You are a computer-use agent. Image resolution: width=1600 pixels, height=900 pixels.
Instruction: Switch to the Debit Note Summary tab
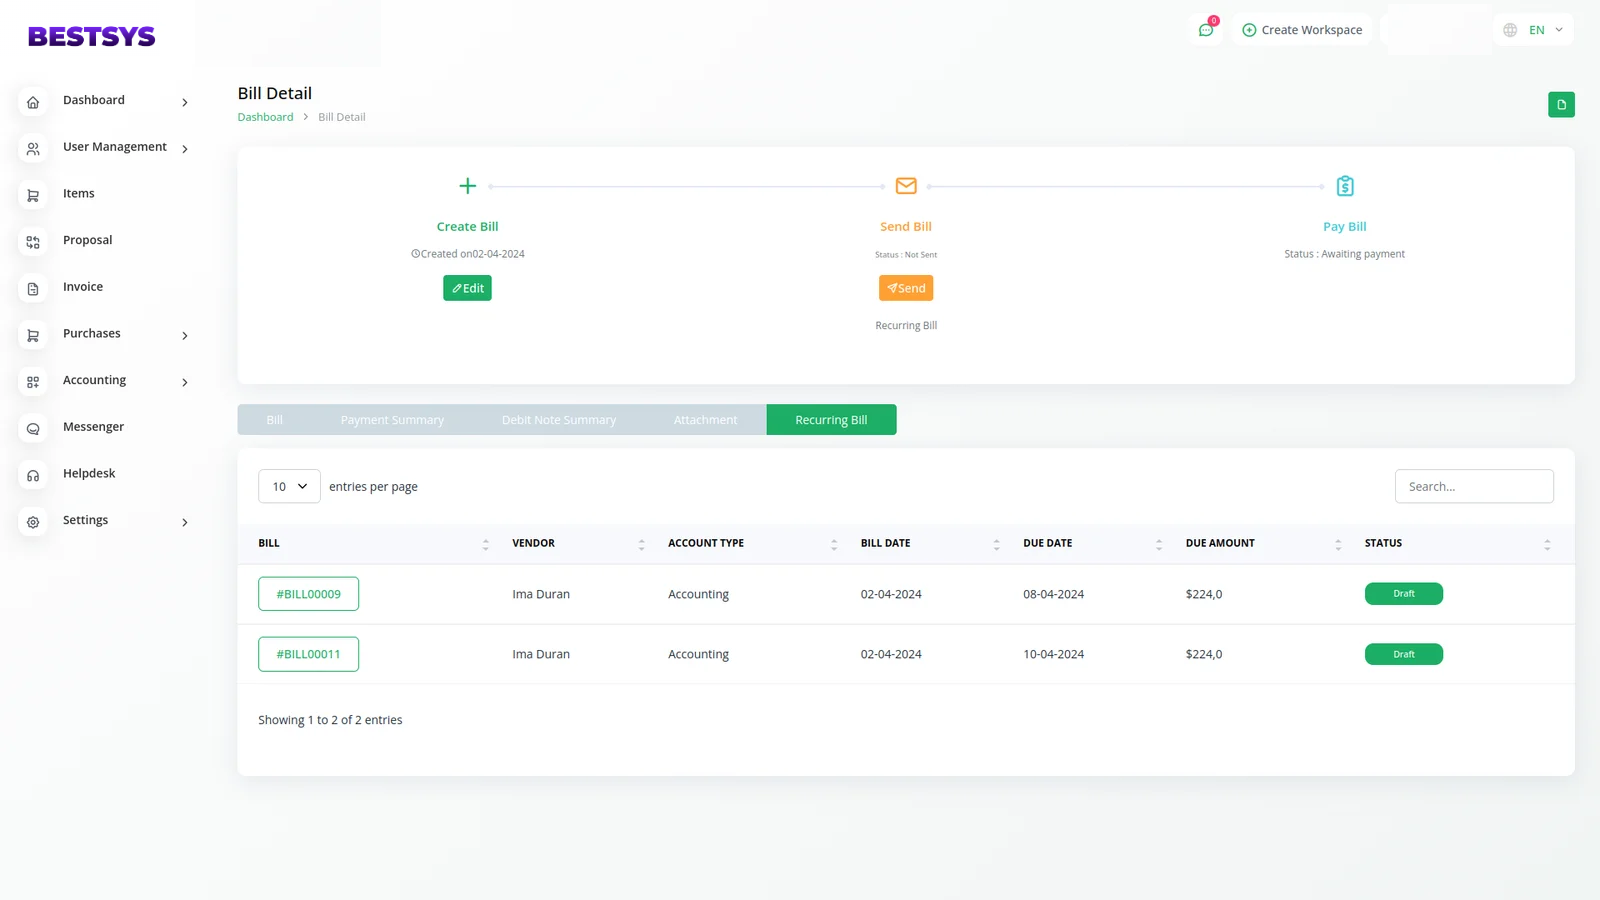pos(558,420)
